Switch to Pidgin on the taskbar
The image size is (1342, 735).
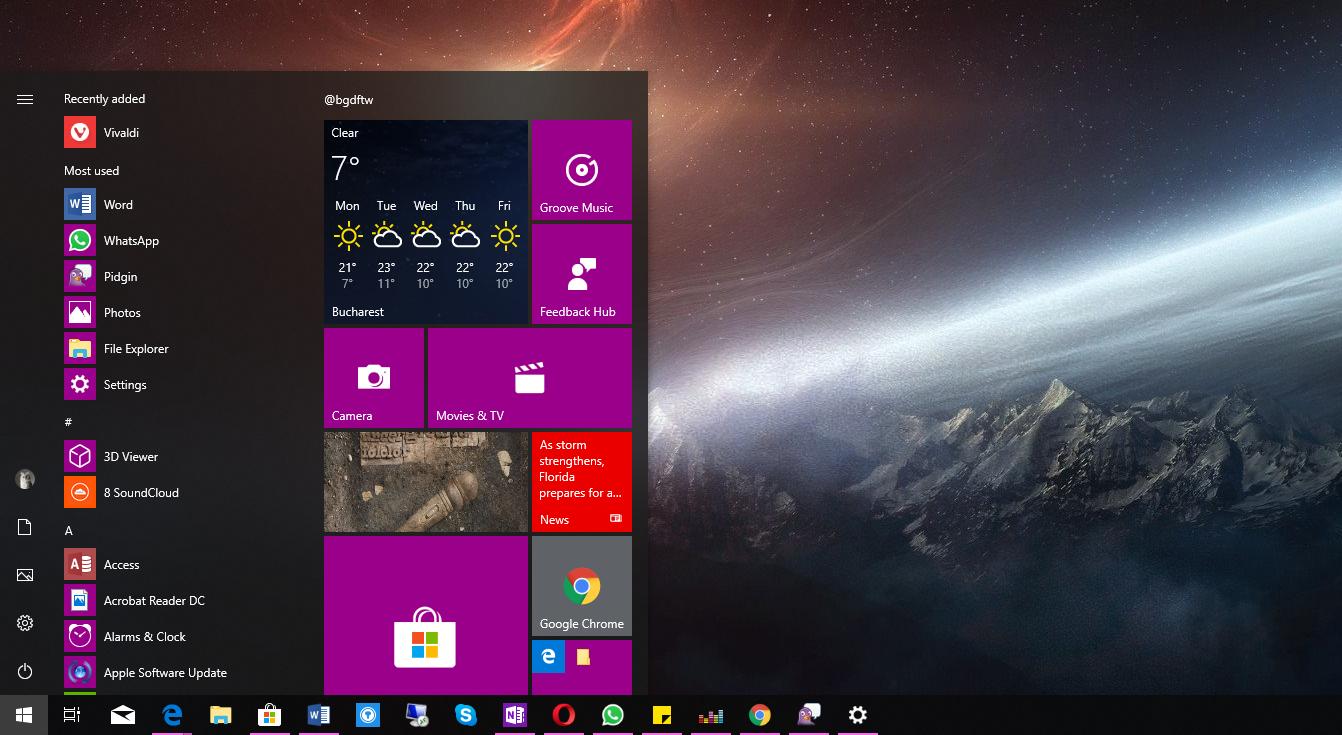[809, 715]
